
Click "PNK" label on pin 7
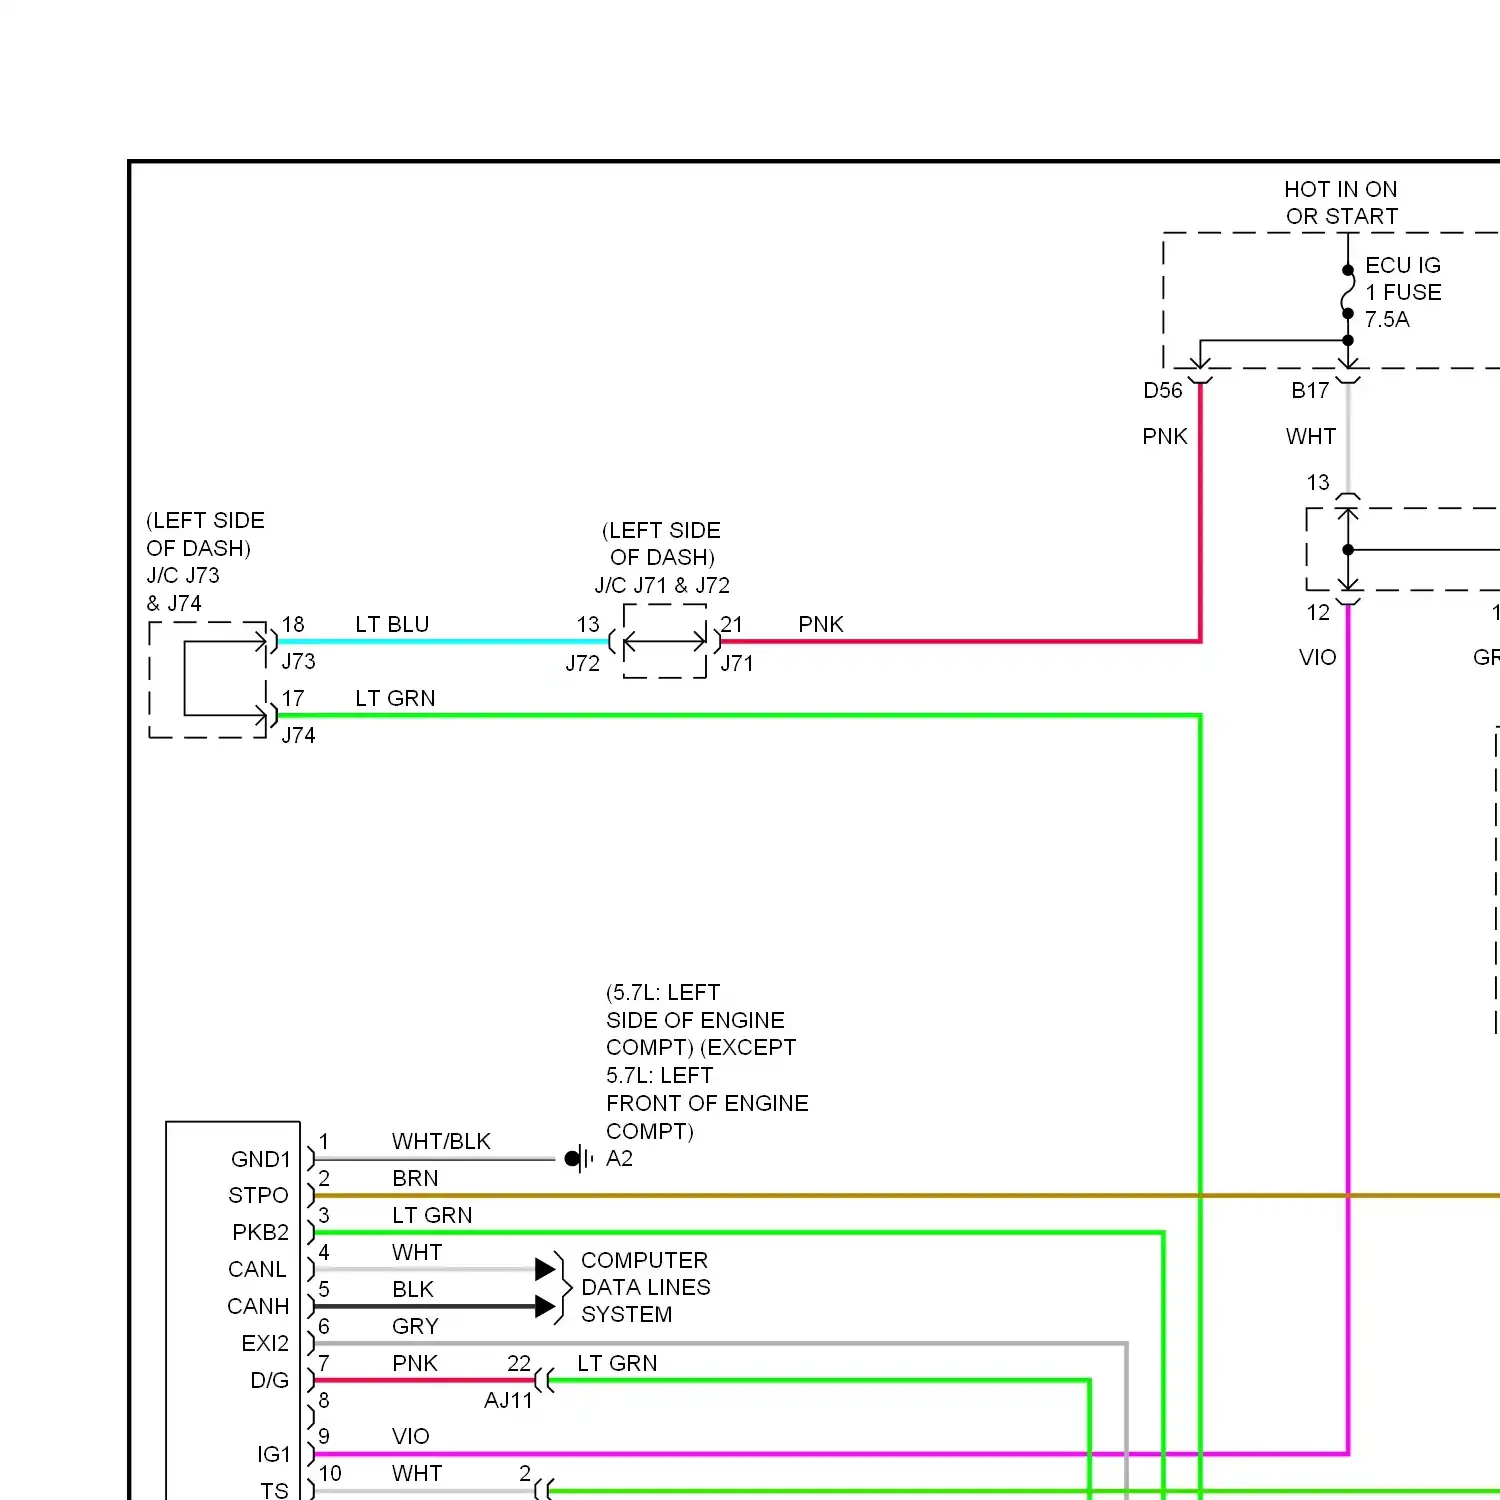(415, 1363)
